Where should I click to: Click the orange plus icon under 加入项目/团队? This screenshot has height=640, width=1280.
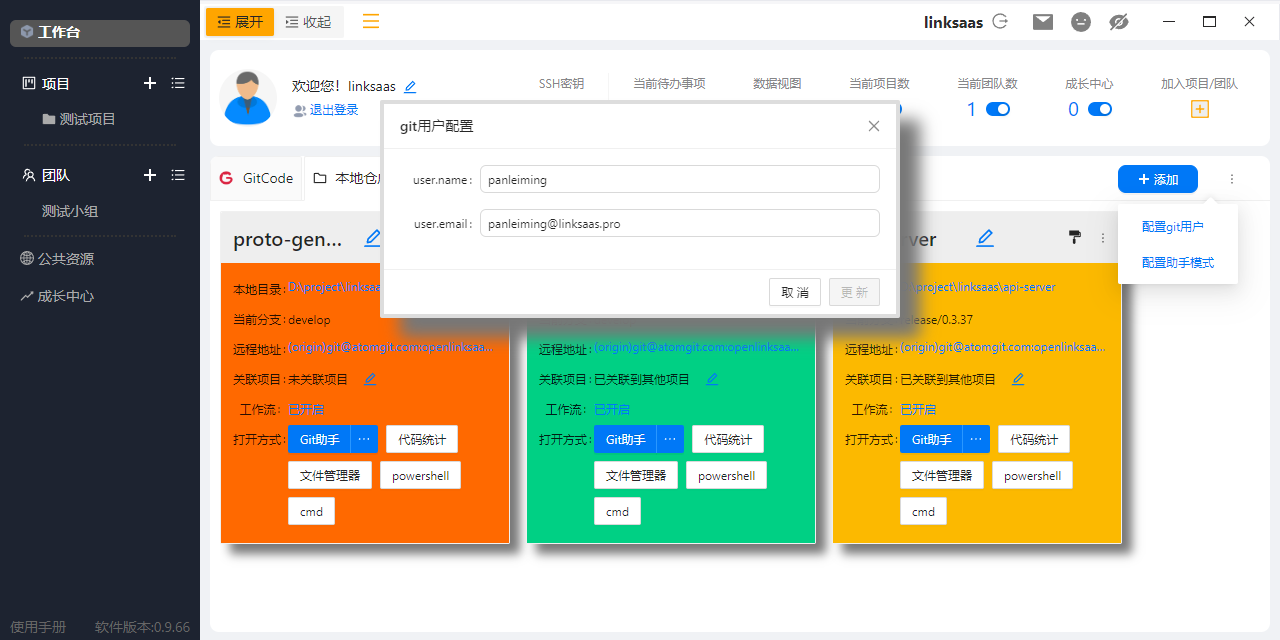click(x=1200, y=109)
